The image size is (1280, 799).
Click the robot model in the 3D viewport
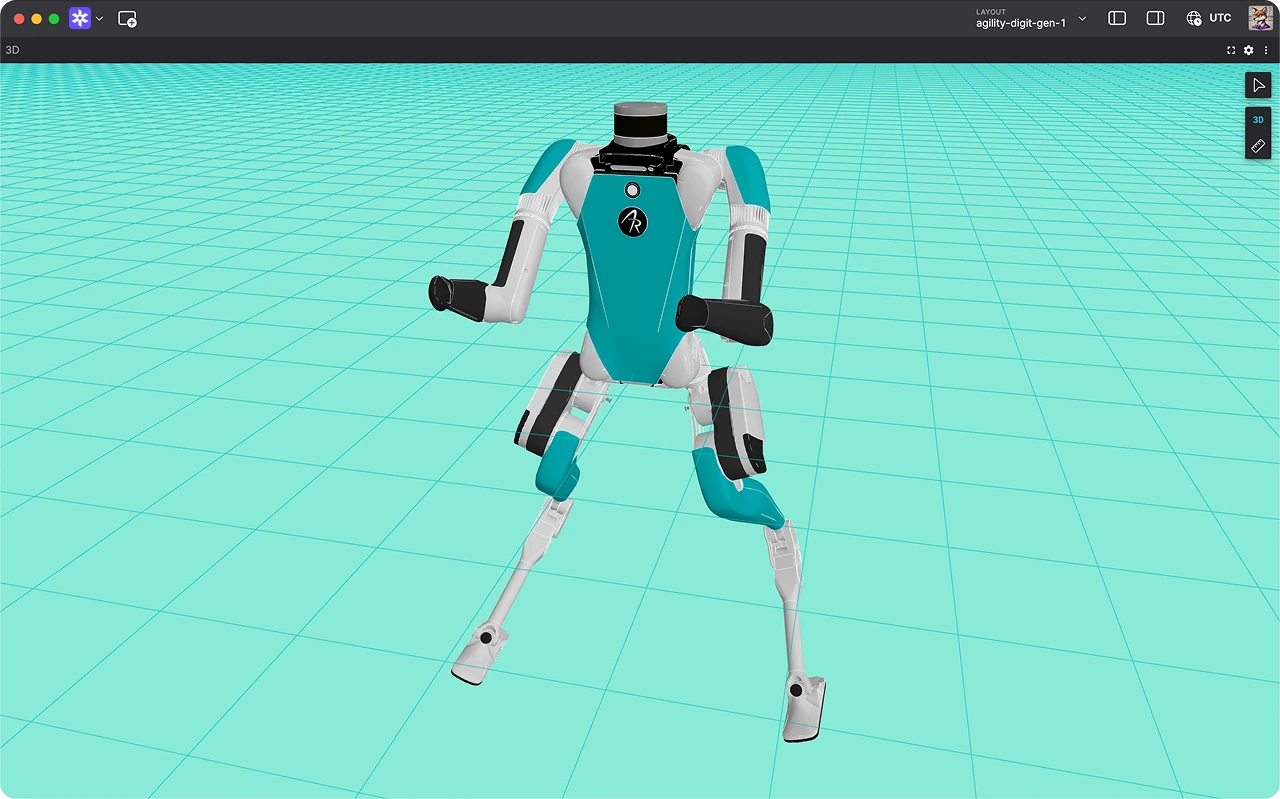(x=630, y=280)
